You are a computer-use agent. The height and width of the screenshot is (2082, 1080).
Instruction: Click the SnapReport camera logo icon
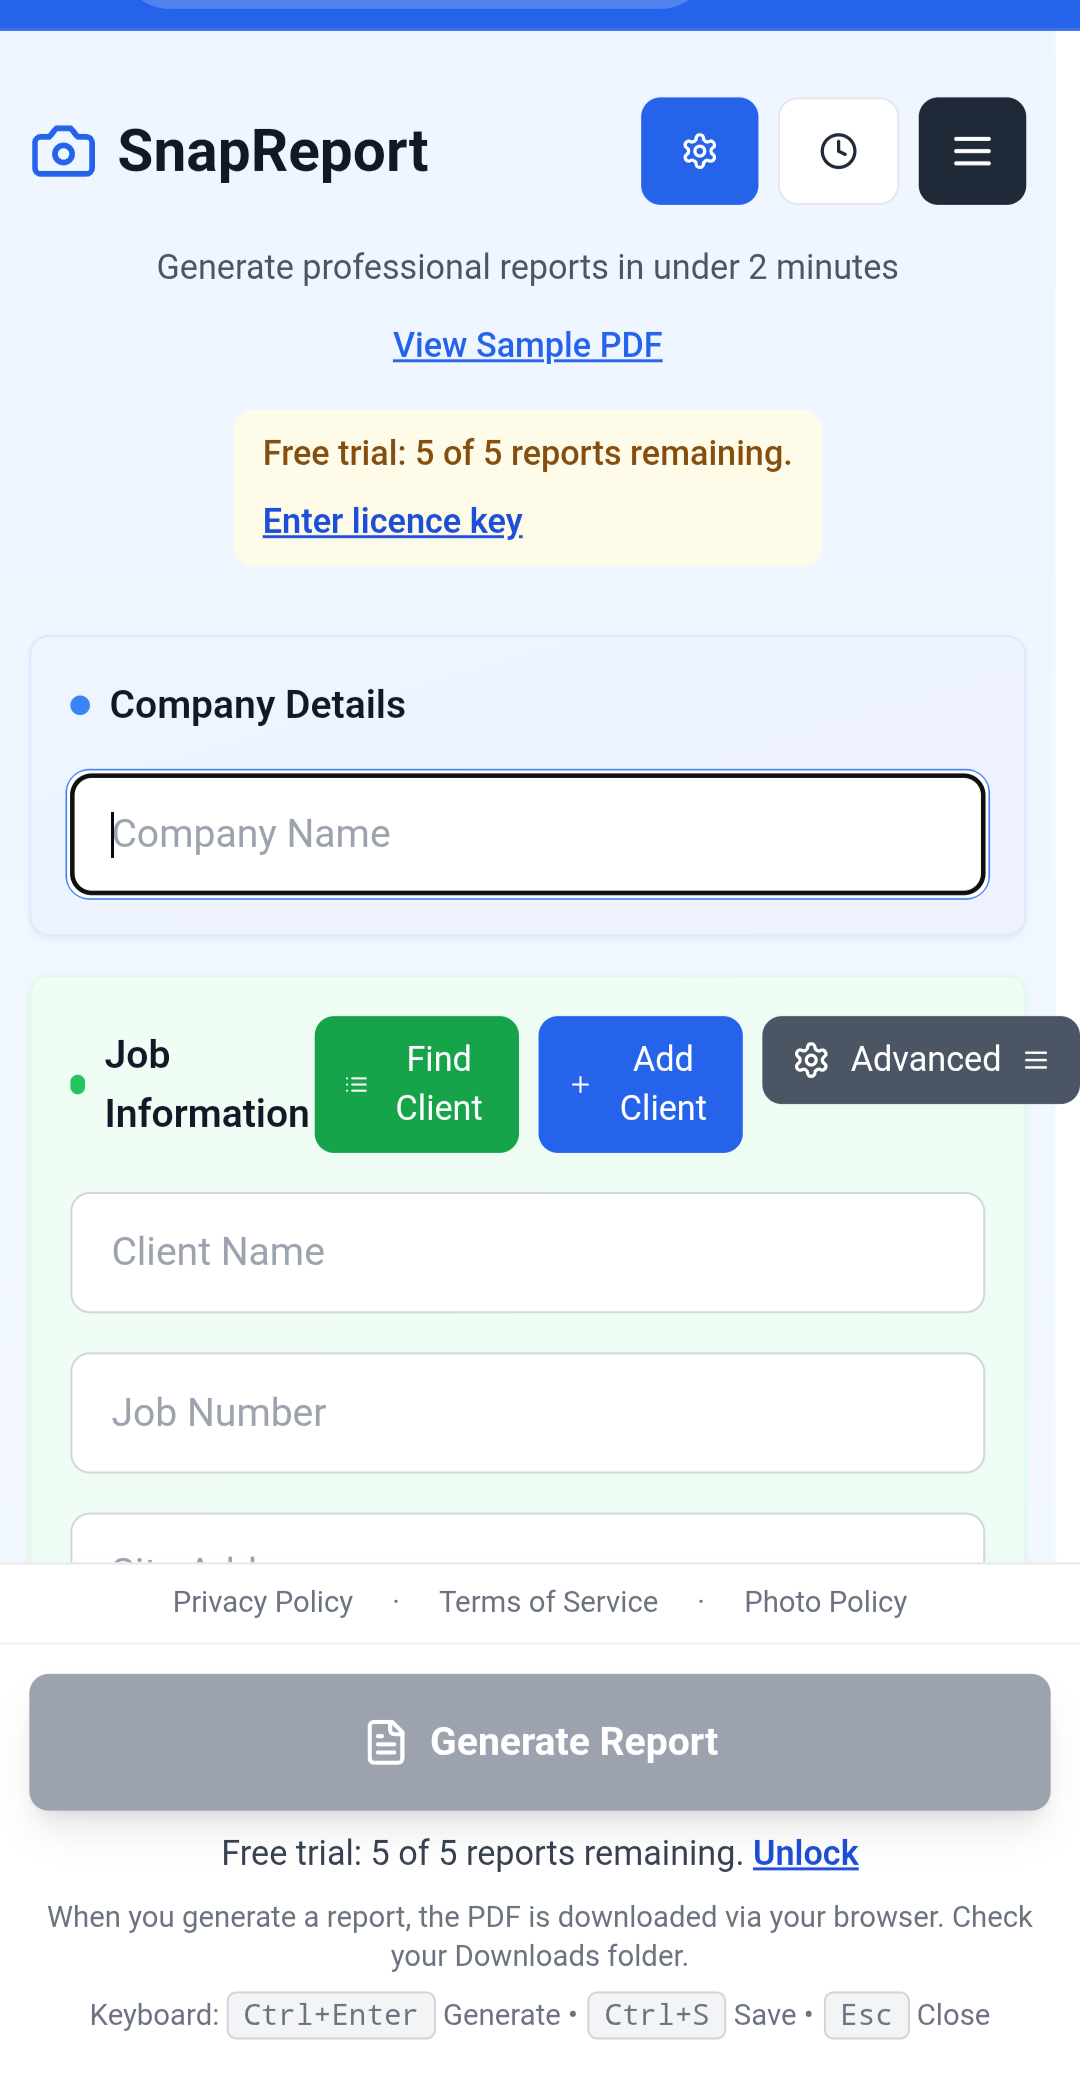coord(63,151)
